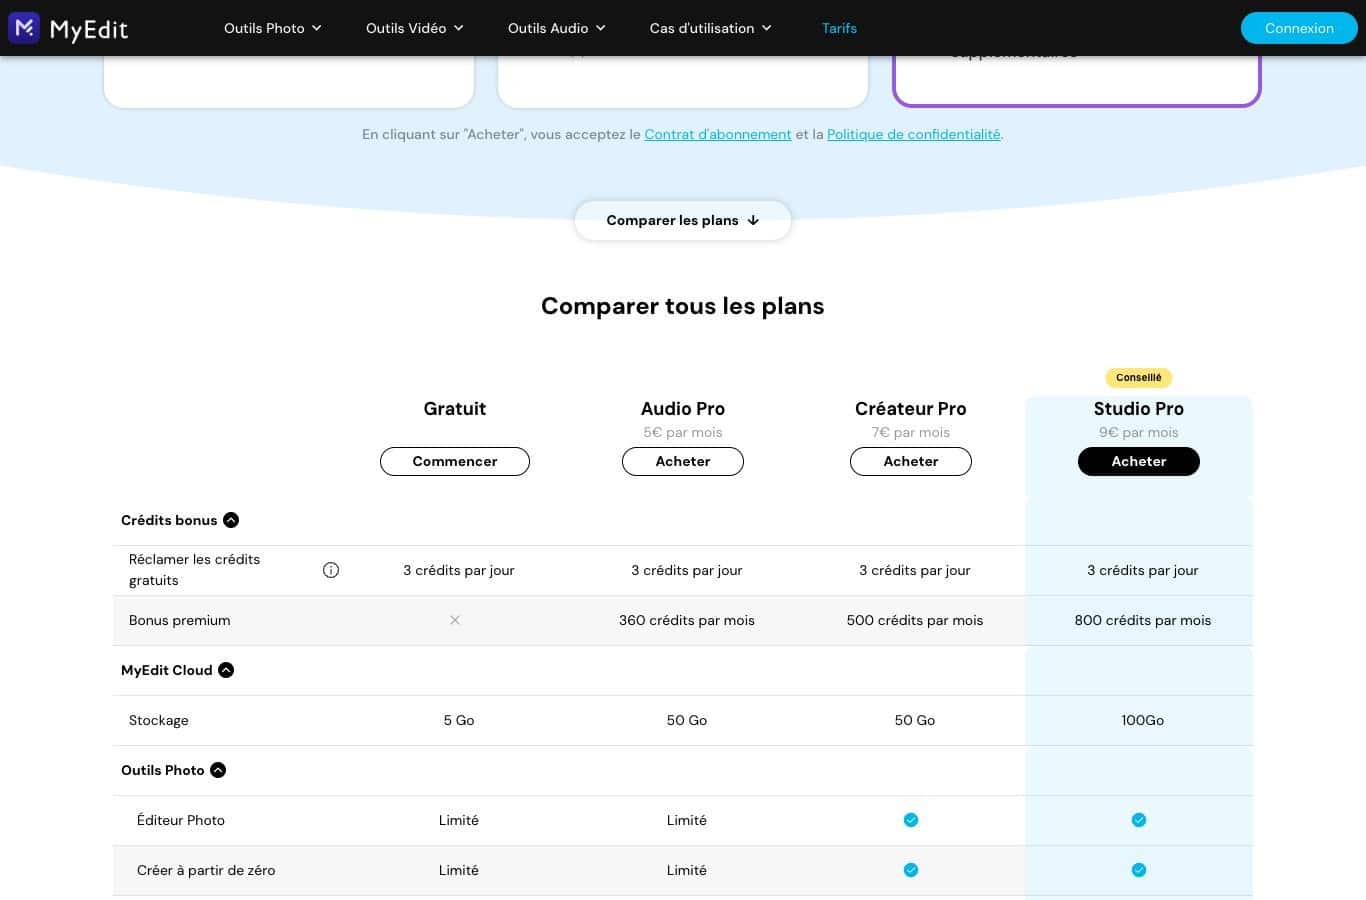Click the '5 Go' storage value
The height and width of the screenshot is (900, 1366).
point(459,720)
